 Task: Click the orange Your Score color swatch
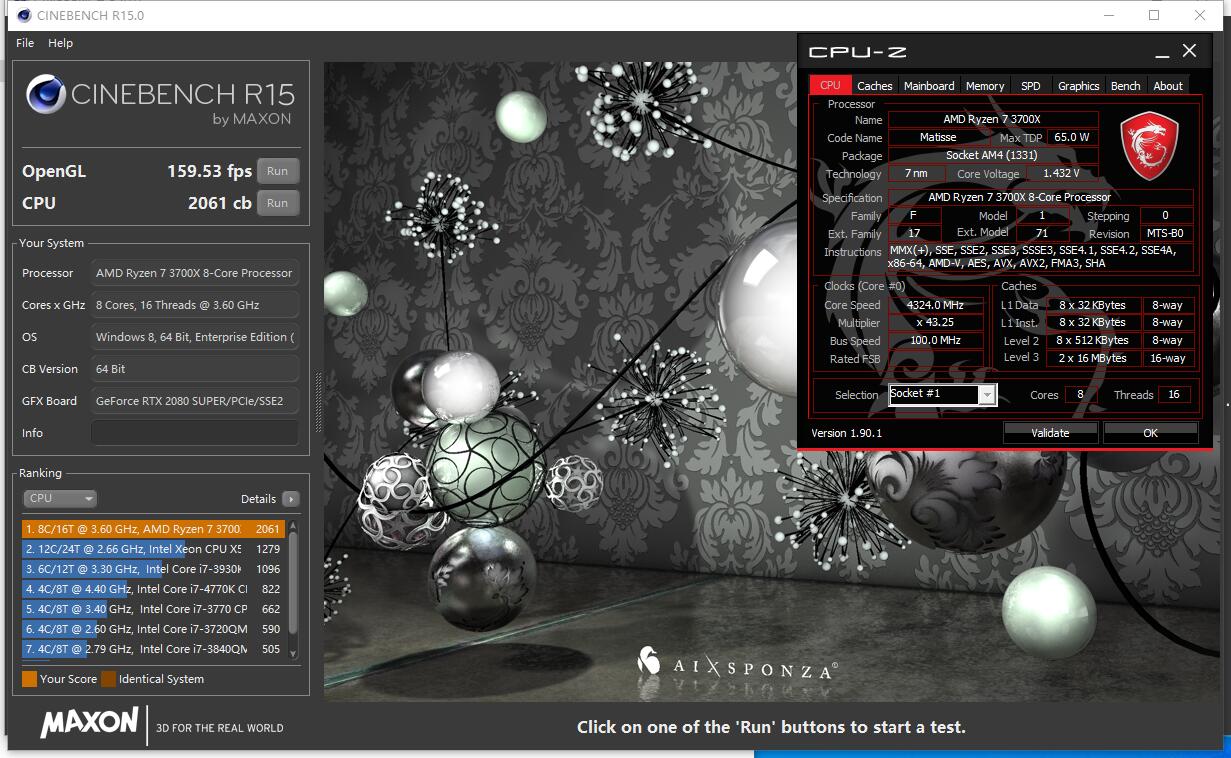(x=29, y=679)
